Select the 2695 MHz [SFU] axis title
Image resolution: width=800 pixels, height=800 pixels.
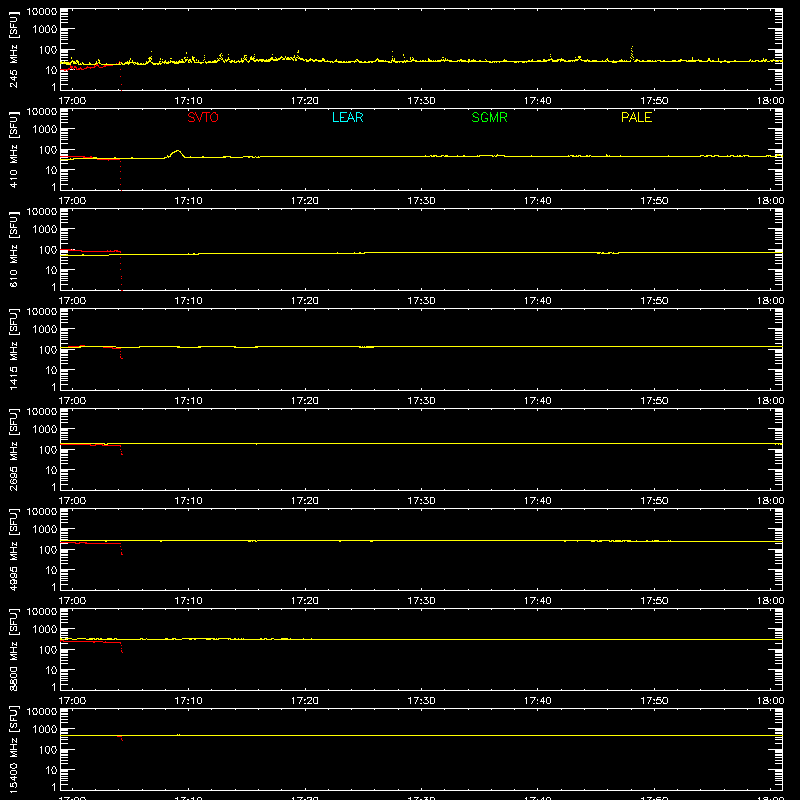pyautogui.click(x=13, y=449)
